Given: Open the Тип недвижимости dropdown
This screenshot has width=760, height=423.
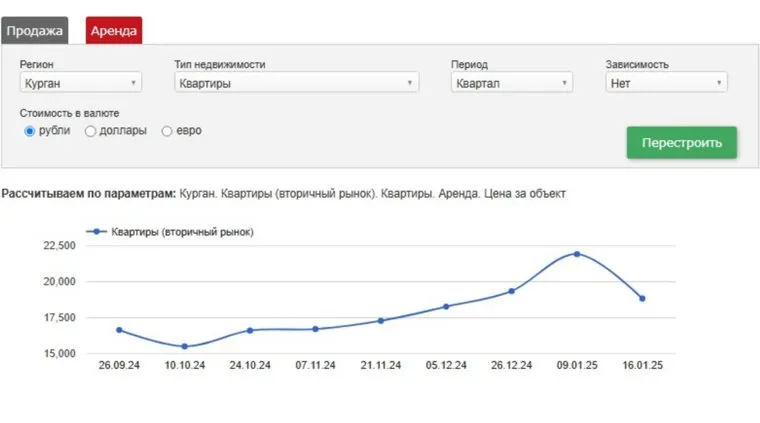Looking at the screenshot, I should tap(296, 83).
